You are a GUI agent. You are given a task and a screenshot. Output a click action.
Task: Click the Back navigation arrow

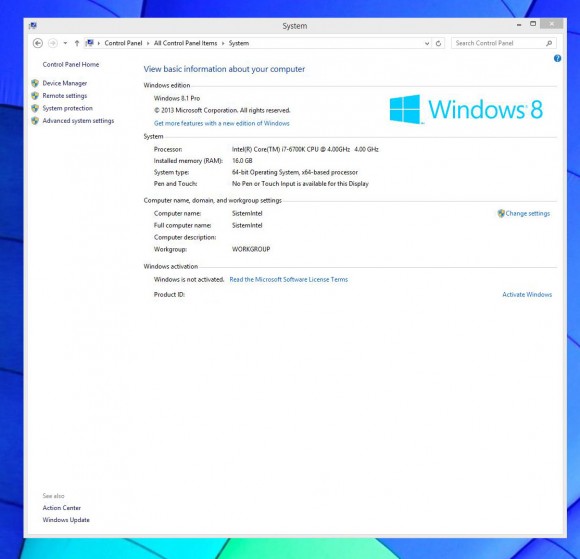(x=38, y=43)
